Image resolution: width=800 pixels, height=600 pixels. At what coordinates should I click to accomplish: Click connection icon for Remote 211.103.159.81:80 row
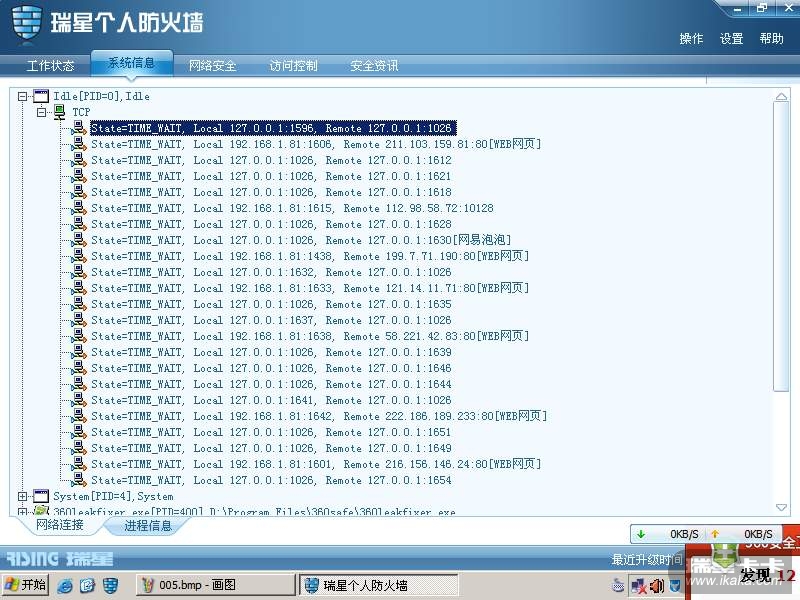point(79,144)
